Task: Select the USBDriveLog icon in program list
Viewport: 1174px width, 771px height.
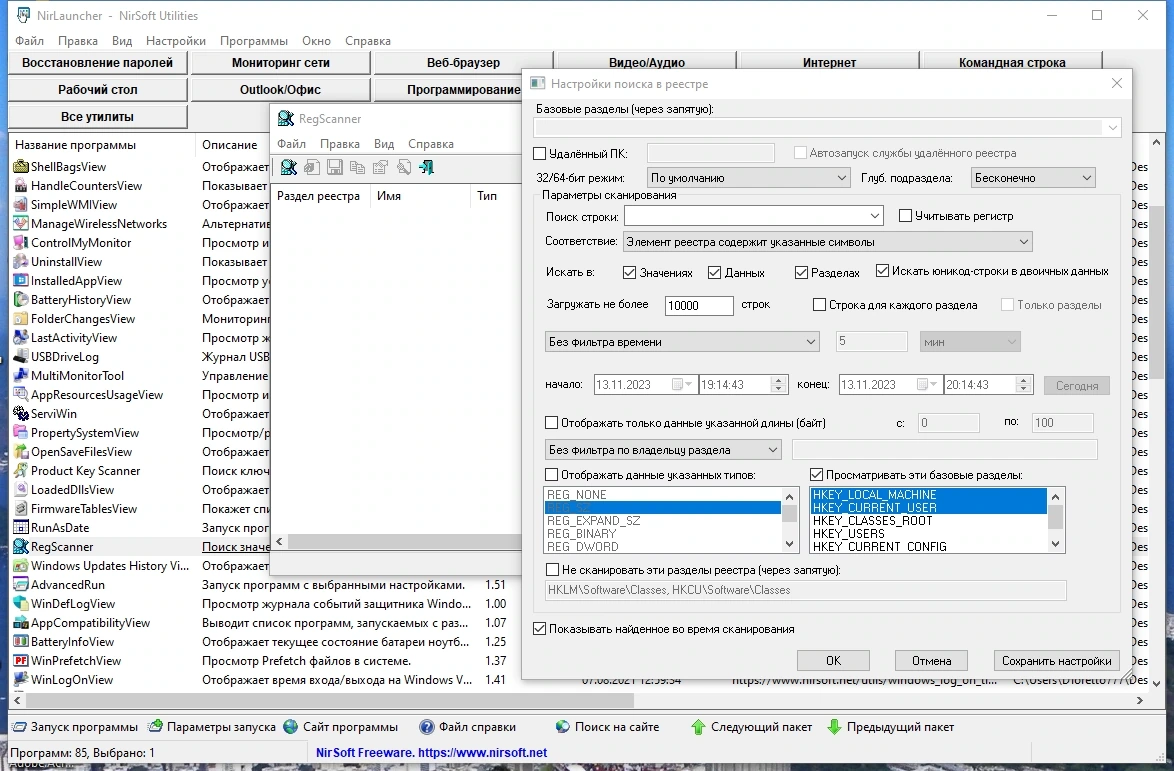Action: tap(21, 357)
